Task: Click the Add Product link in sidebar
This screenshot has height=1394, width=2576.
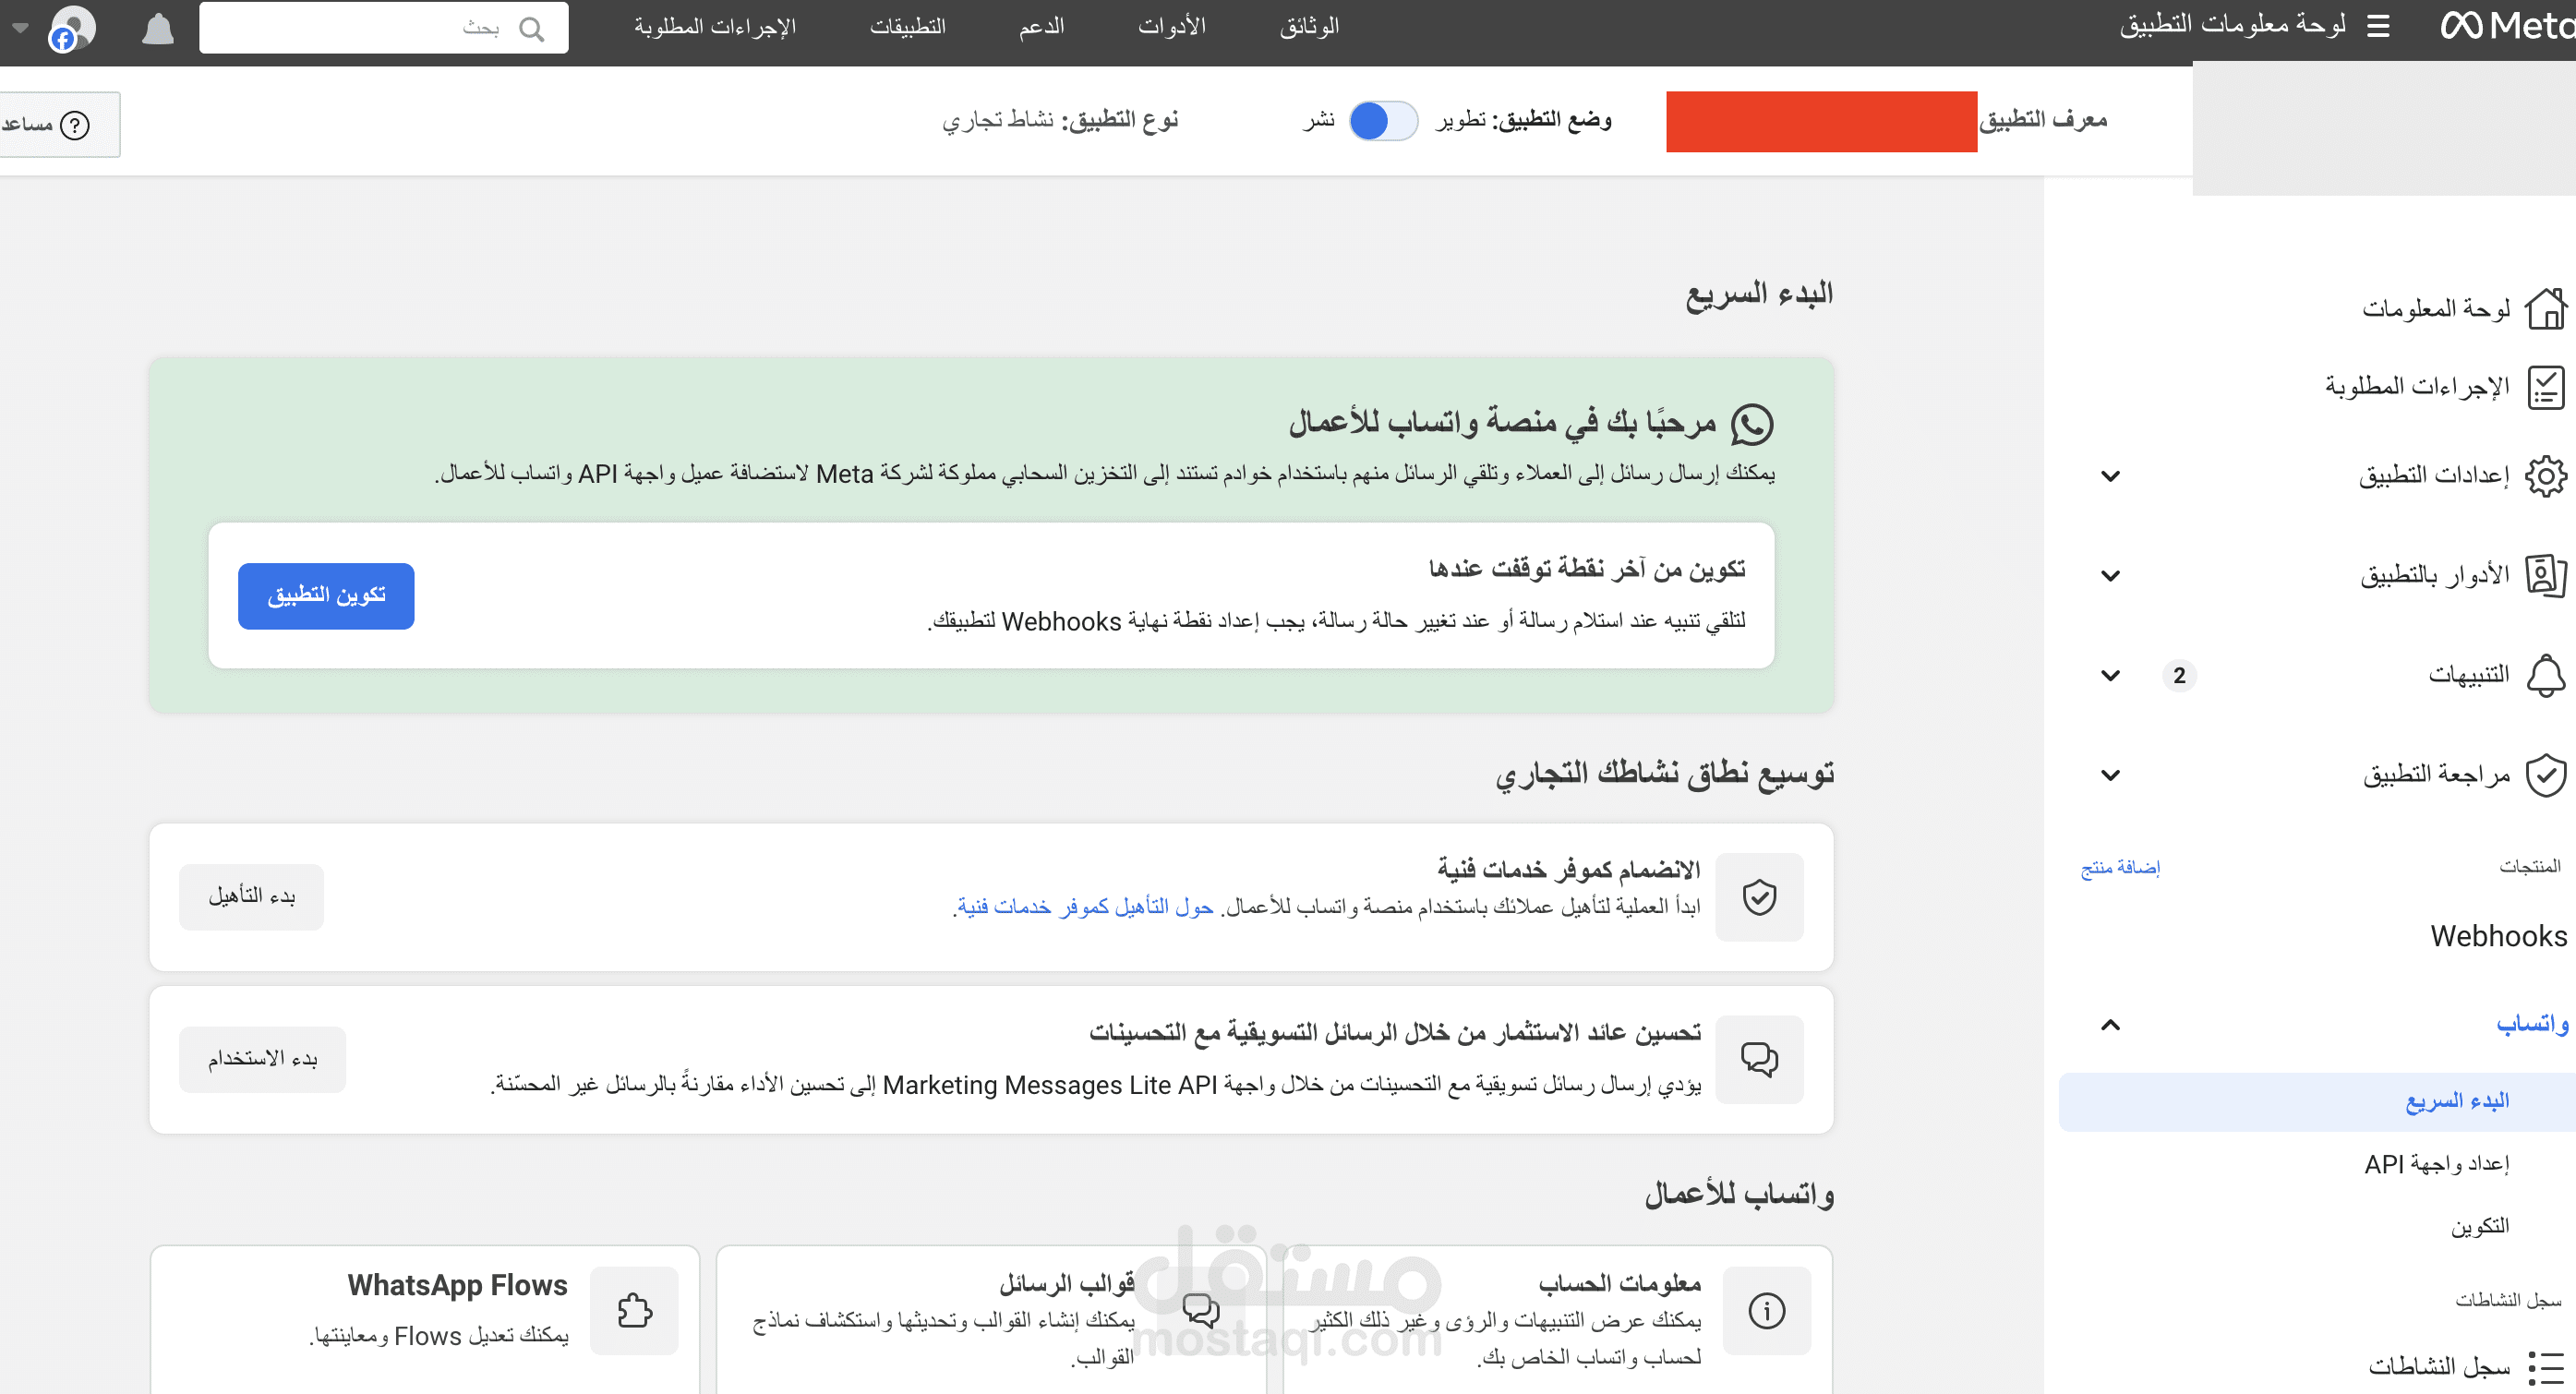Action: coord(2120,867)
